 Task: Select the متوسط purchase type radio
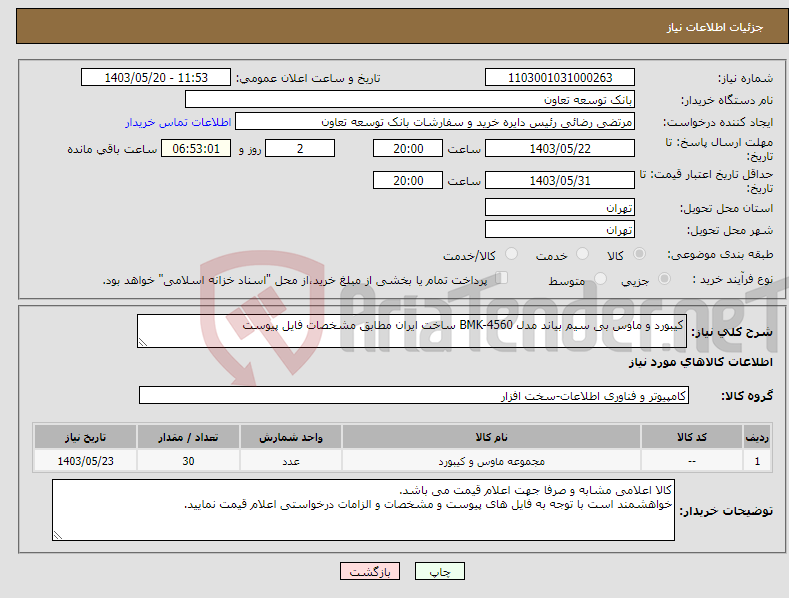(x=600, y=278)
